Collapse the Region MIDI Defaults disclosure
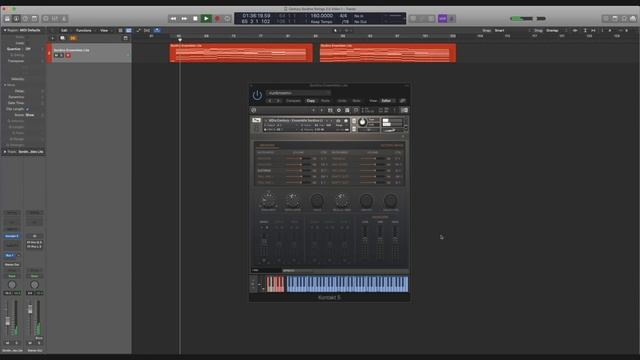The height and width of the screenshot is (360, 640). point(5,30)
